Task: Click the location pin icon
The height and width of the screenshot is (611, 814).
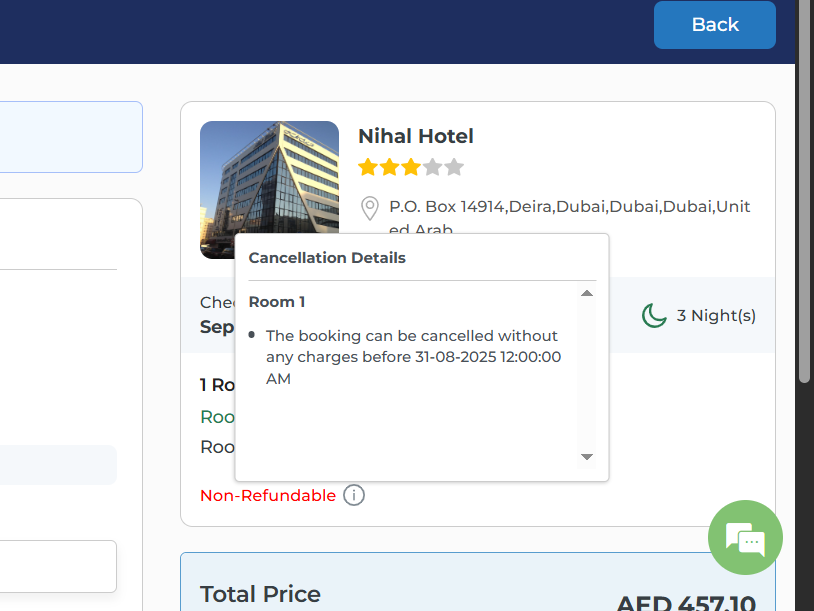Action: 369,208
